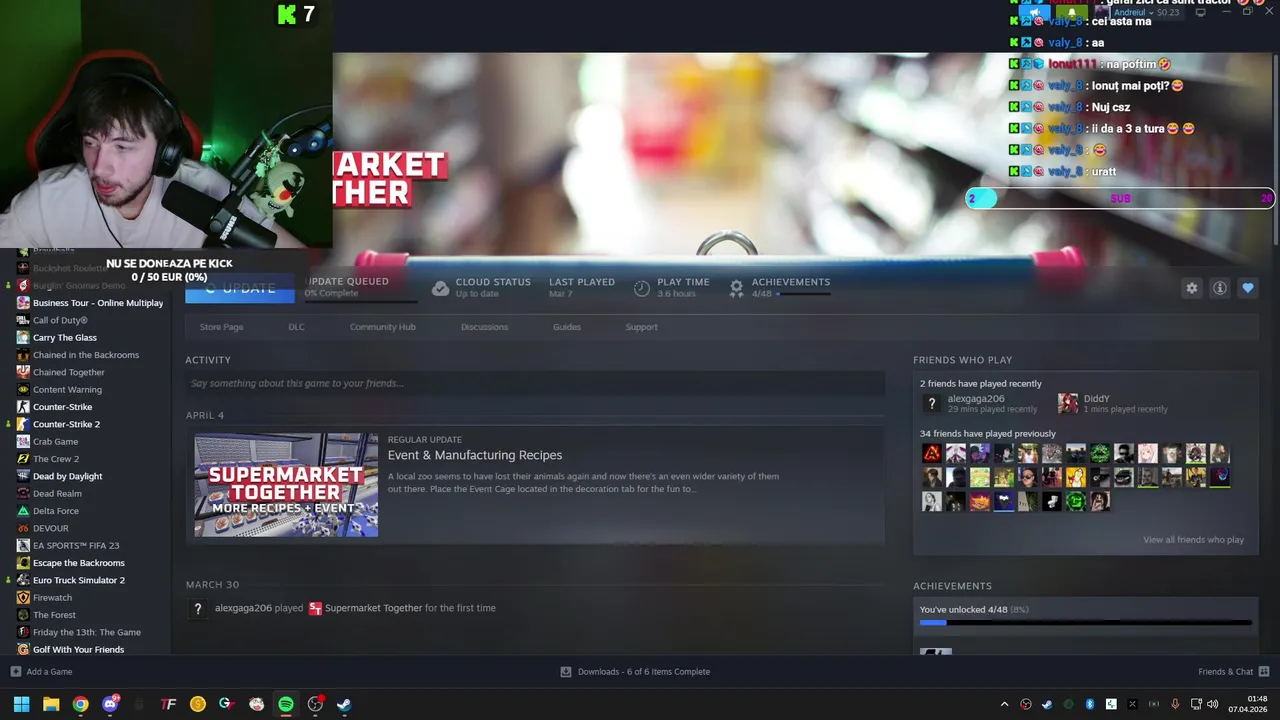Open Discord from taskbar
The width and height of the screenshot is (1280, 720).
pyautogui.click(x=110, y=704)
